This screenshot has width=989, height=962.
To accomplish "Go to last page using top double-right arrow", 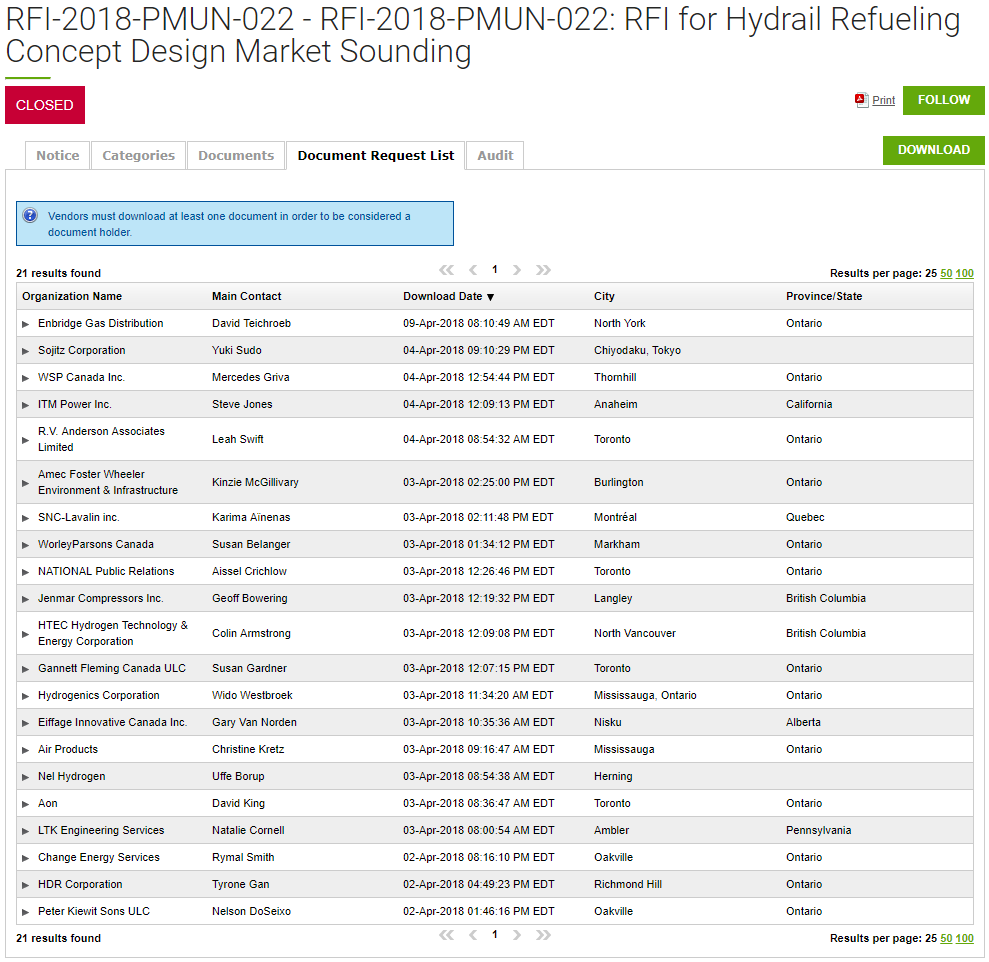I will (543, 270).
